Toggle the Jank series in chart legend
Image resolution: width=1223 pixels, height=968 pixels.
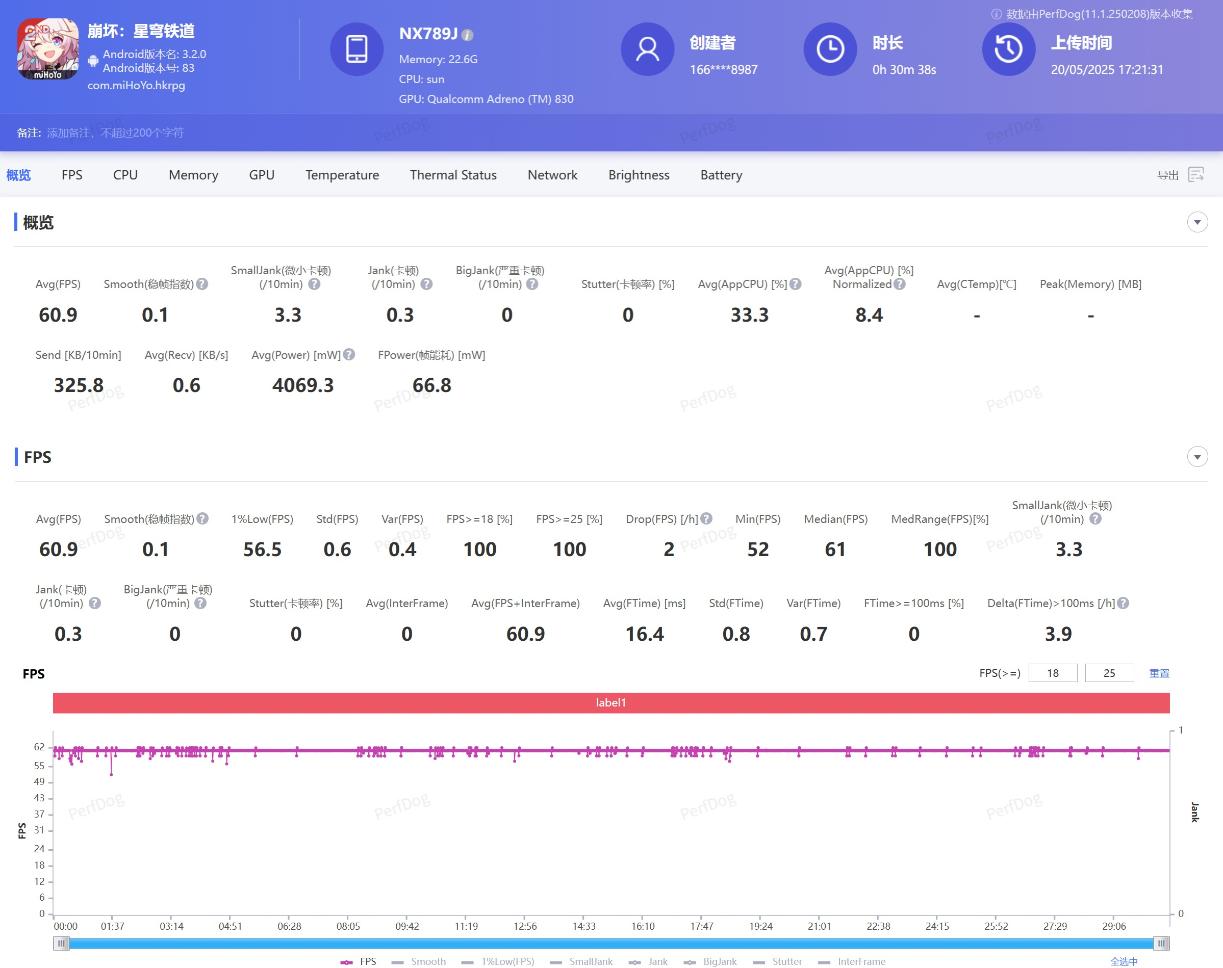(x=648, y=962)
